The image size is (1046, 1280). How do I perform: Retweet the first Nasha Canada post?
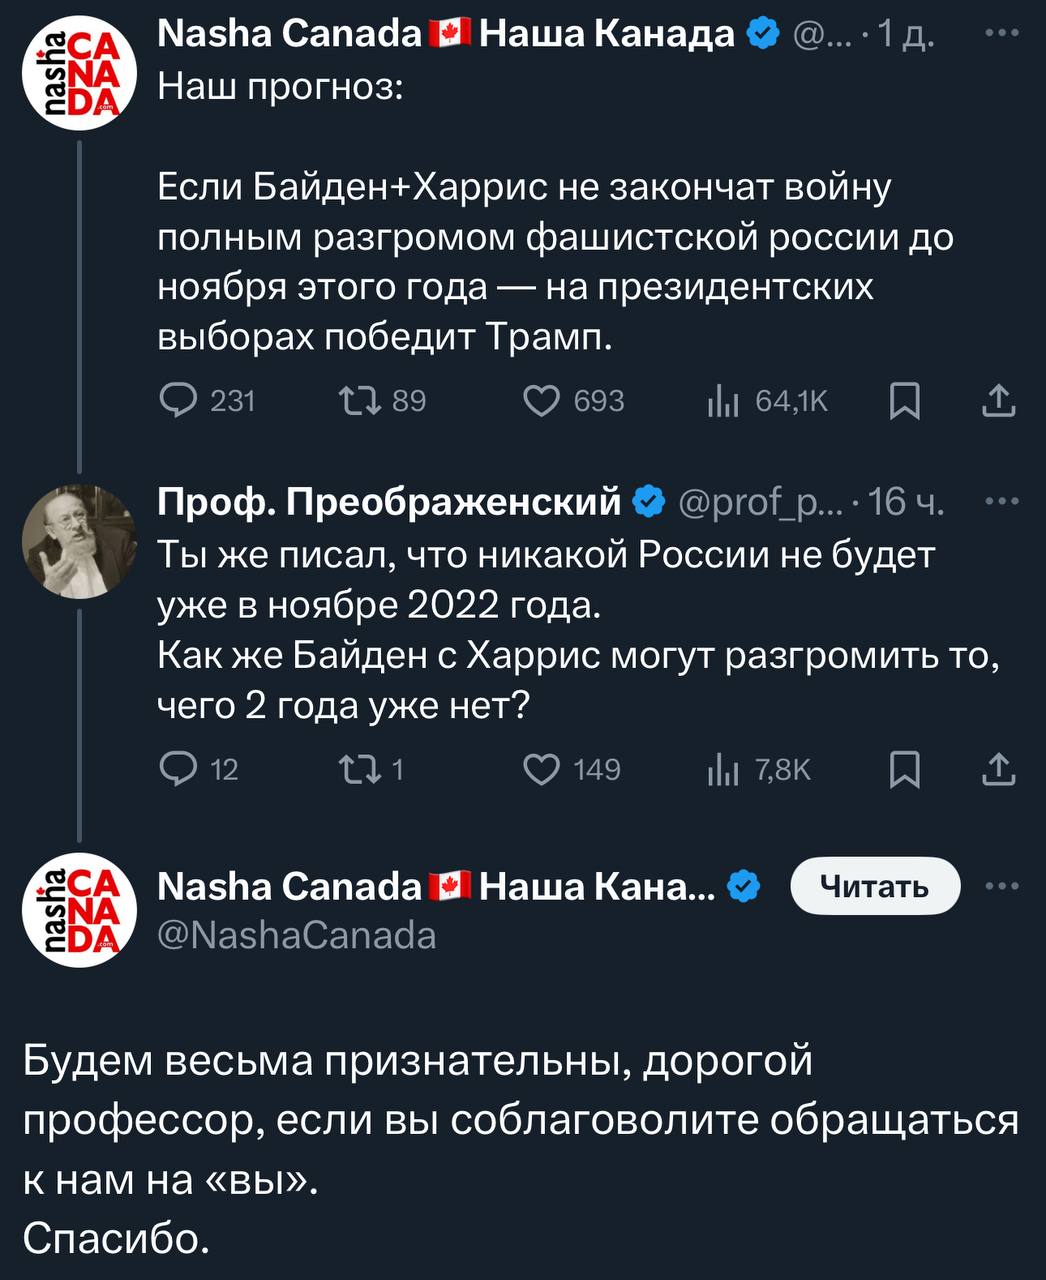[x=360, y=401]
